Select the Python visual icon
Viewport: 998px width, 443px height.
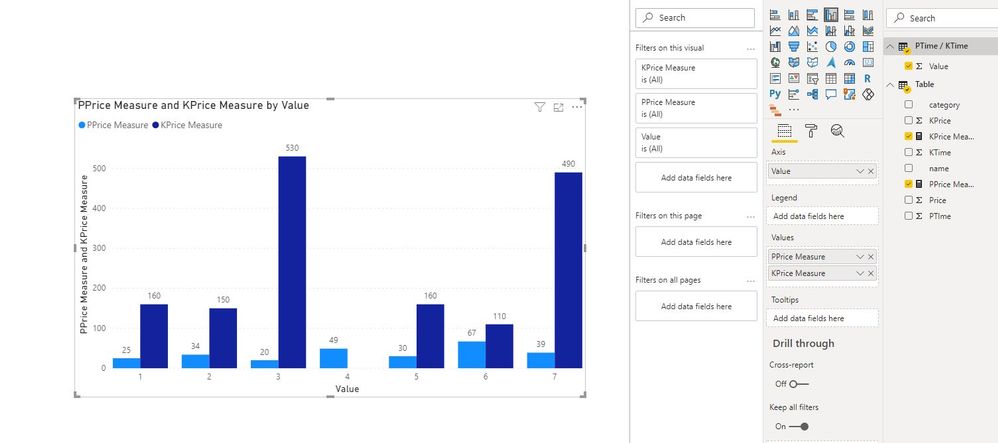click(775, 94)
